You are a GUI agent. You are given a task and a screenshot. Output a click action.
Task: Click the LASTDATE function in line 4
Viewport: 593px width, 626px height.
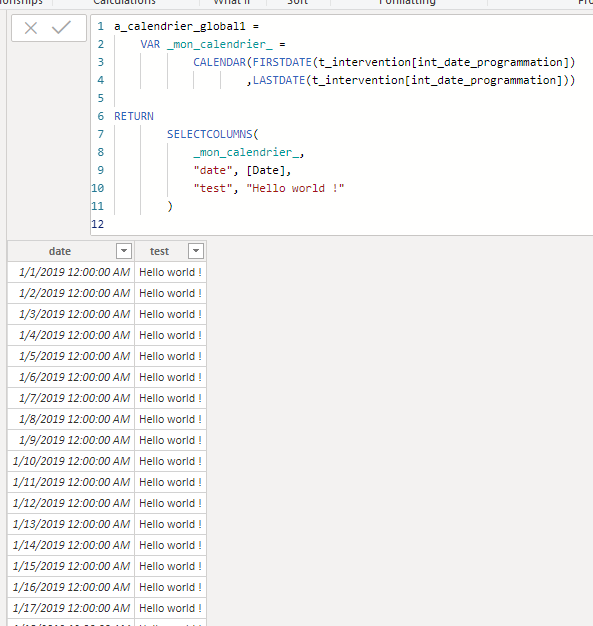(x=279, y=80)
